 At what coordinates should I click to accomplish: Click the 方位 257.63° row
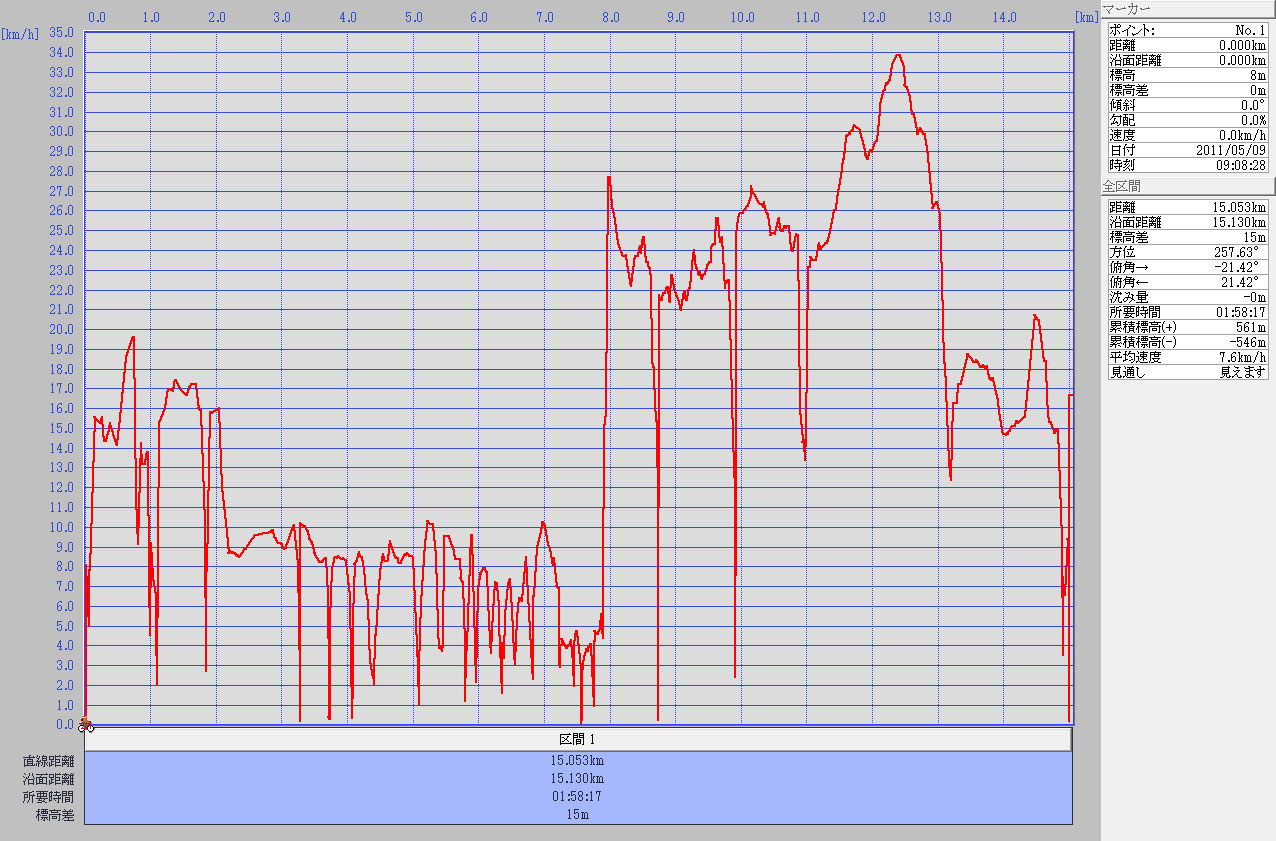pyautogui.click(x=1187, y=252)
